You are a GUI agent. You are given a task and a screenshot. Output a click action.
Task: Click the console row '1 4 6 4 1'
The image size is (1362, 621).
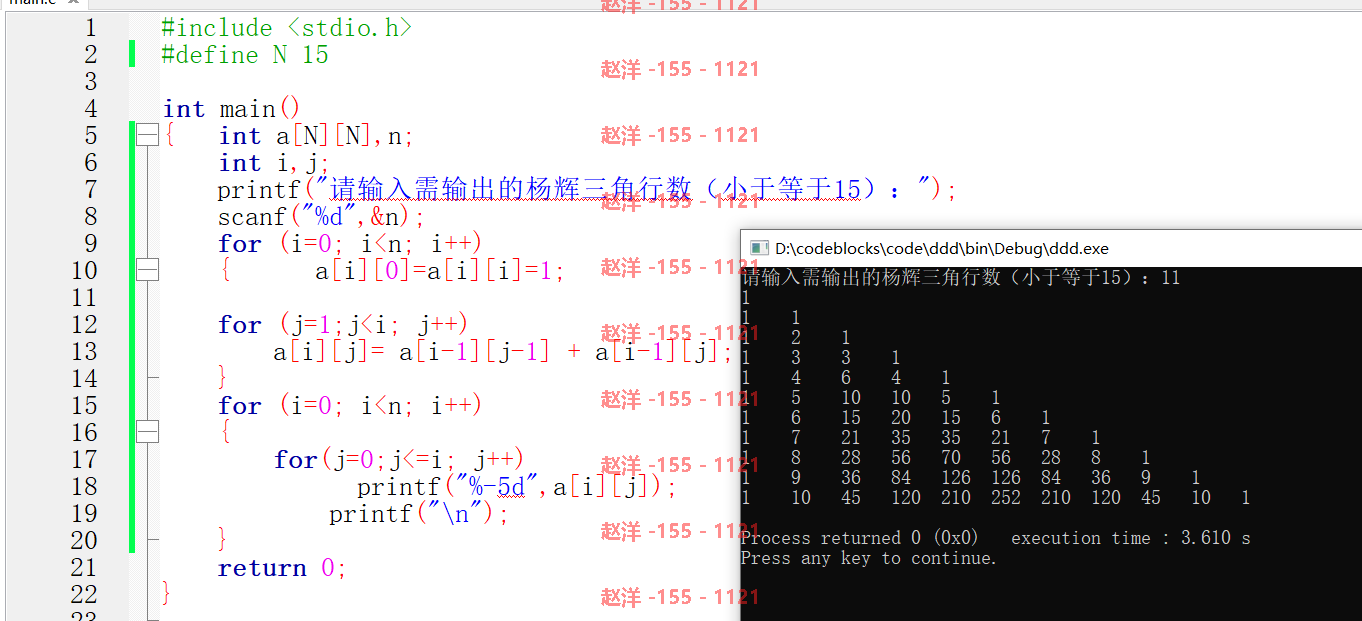click(846, 378)
